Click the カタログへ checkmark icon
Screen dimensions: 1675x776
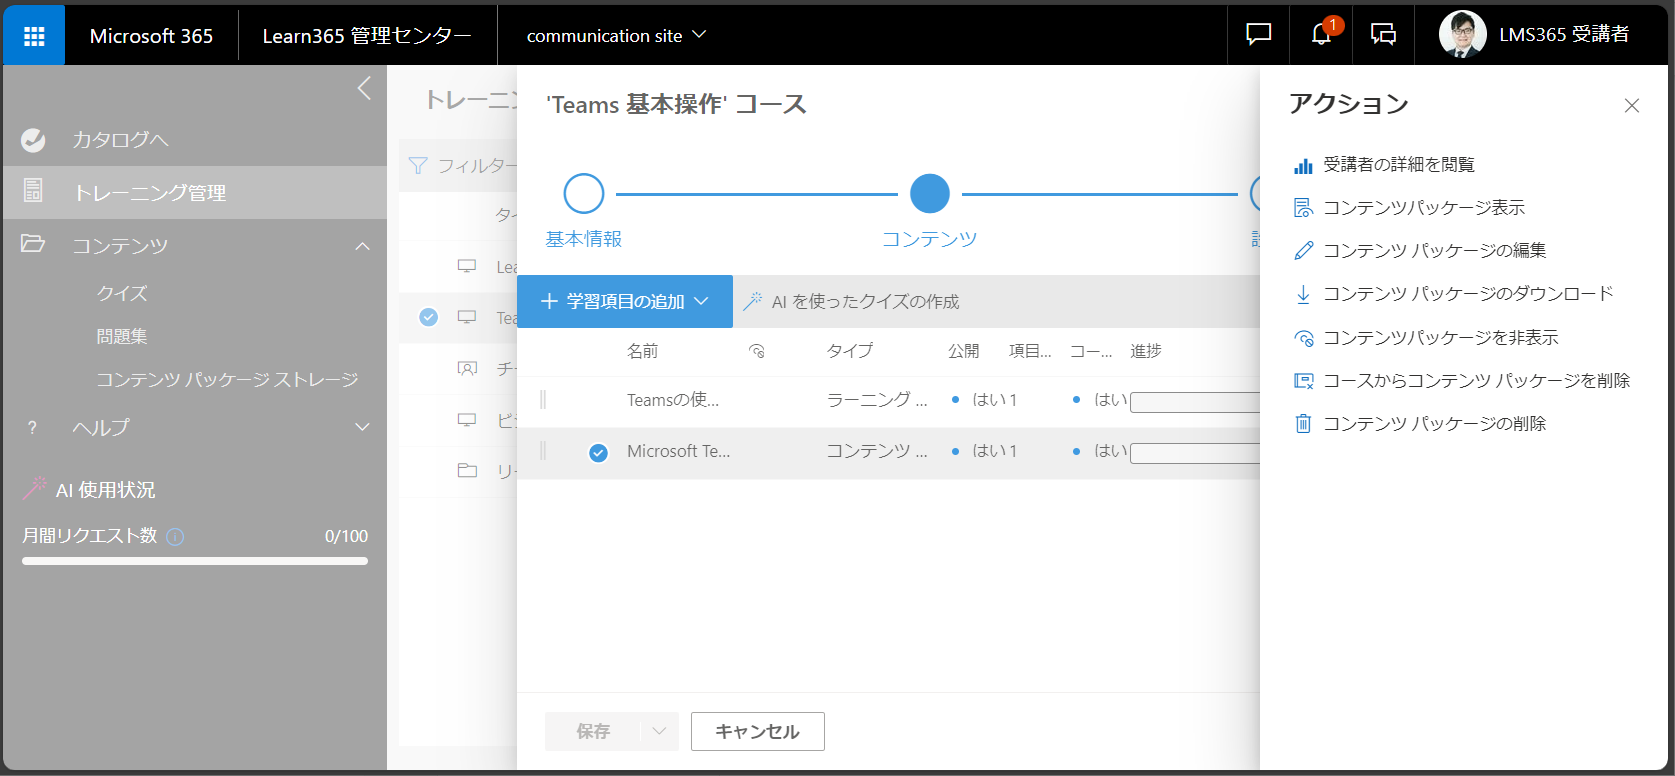point(33,140)
